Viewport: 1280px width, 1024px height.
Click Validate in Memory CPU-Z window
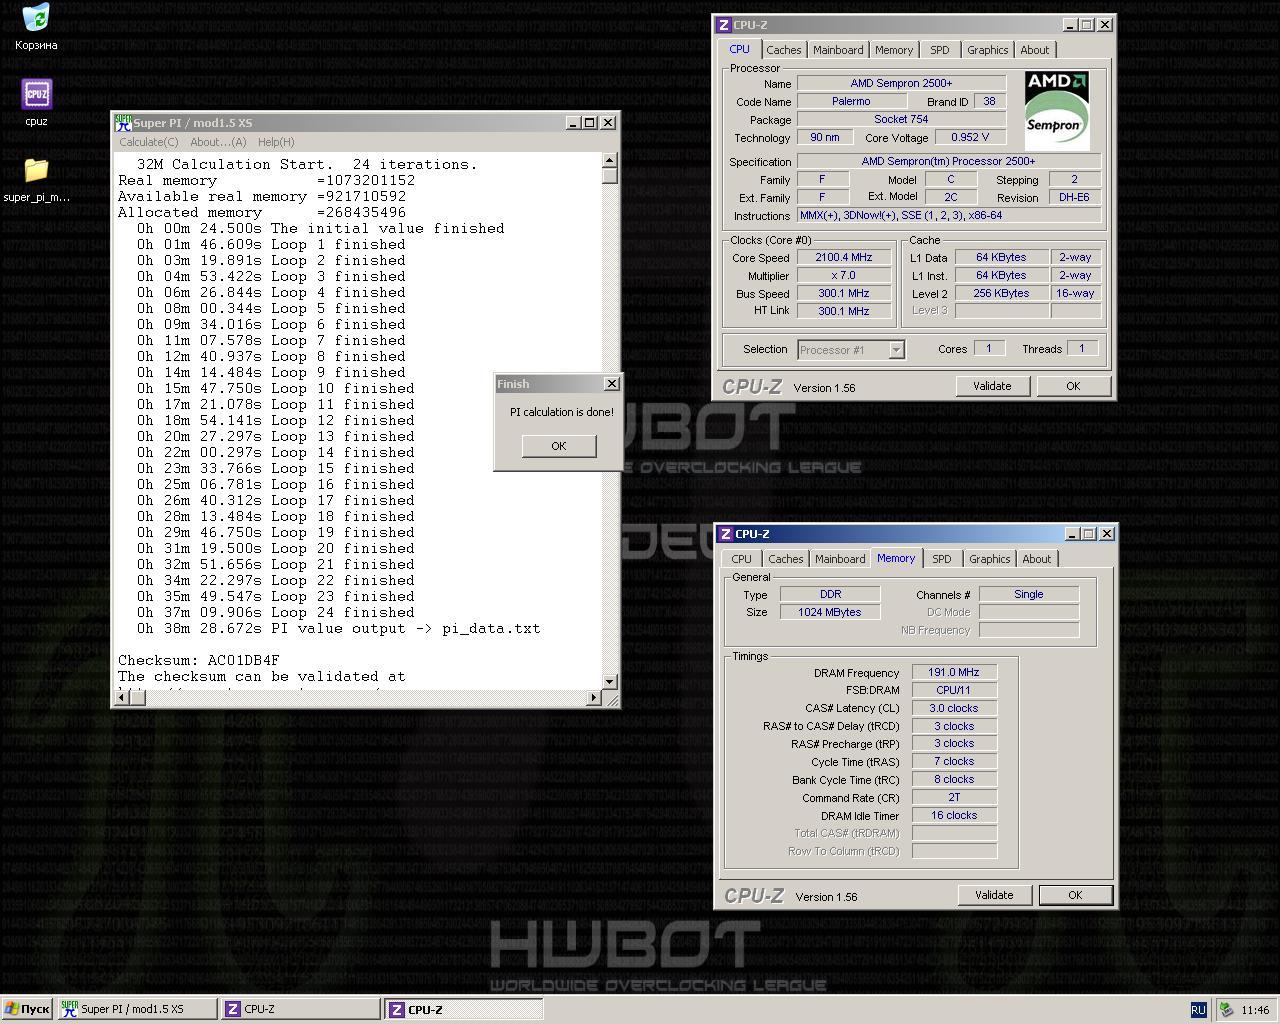coord(994,895)
